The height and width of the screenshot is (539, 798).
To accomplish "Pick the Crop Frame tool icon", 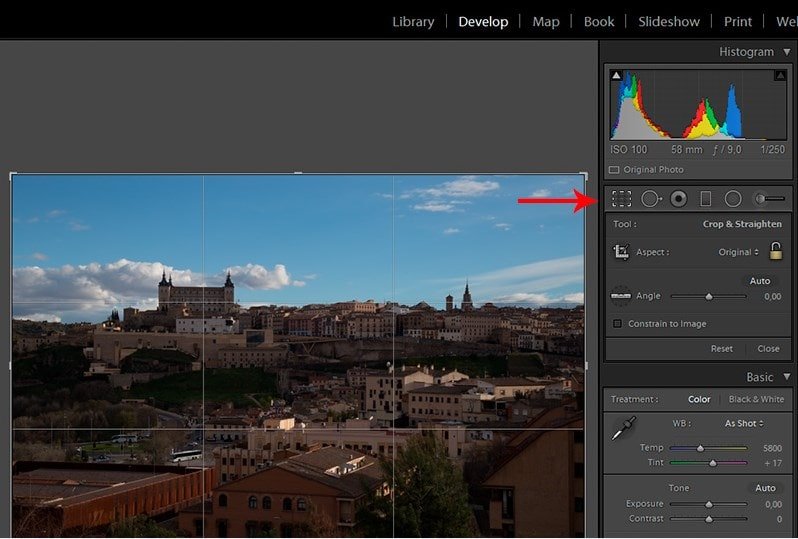I will (621, 253).
